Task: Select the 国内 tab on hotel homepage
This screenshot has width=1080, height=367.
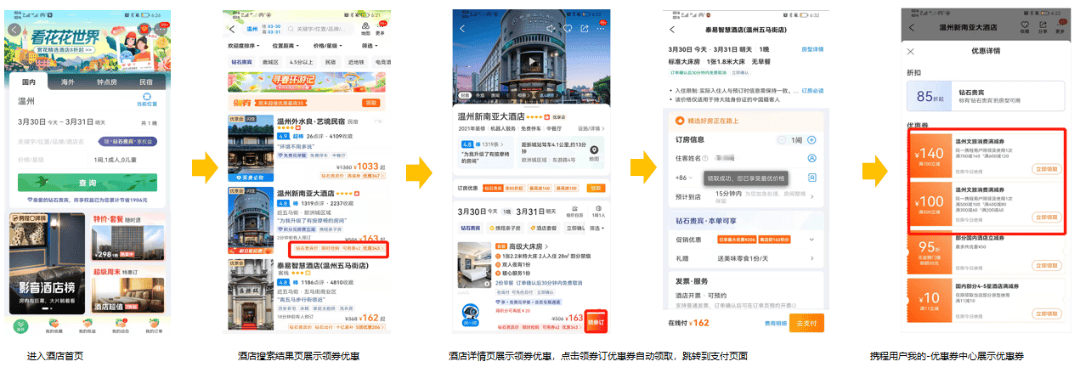Action: coord(28,82)
